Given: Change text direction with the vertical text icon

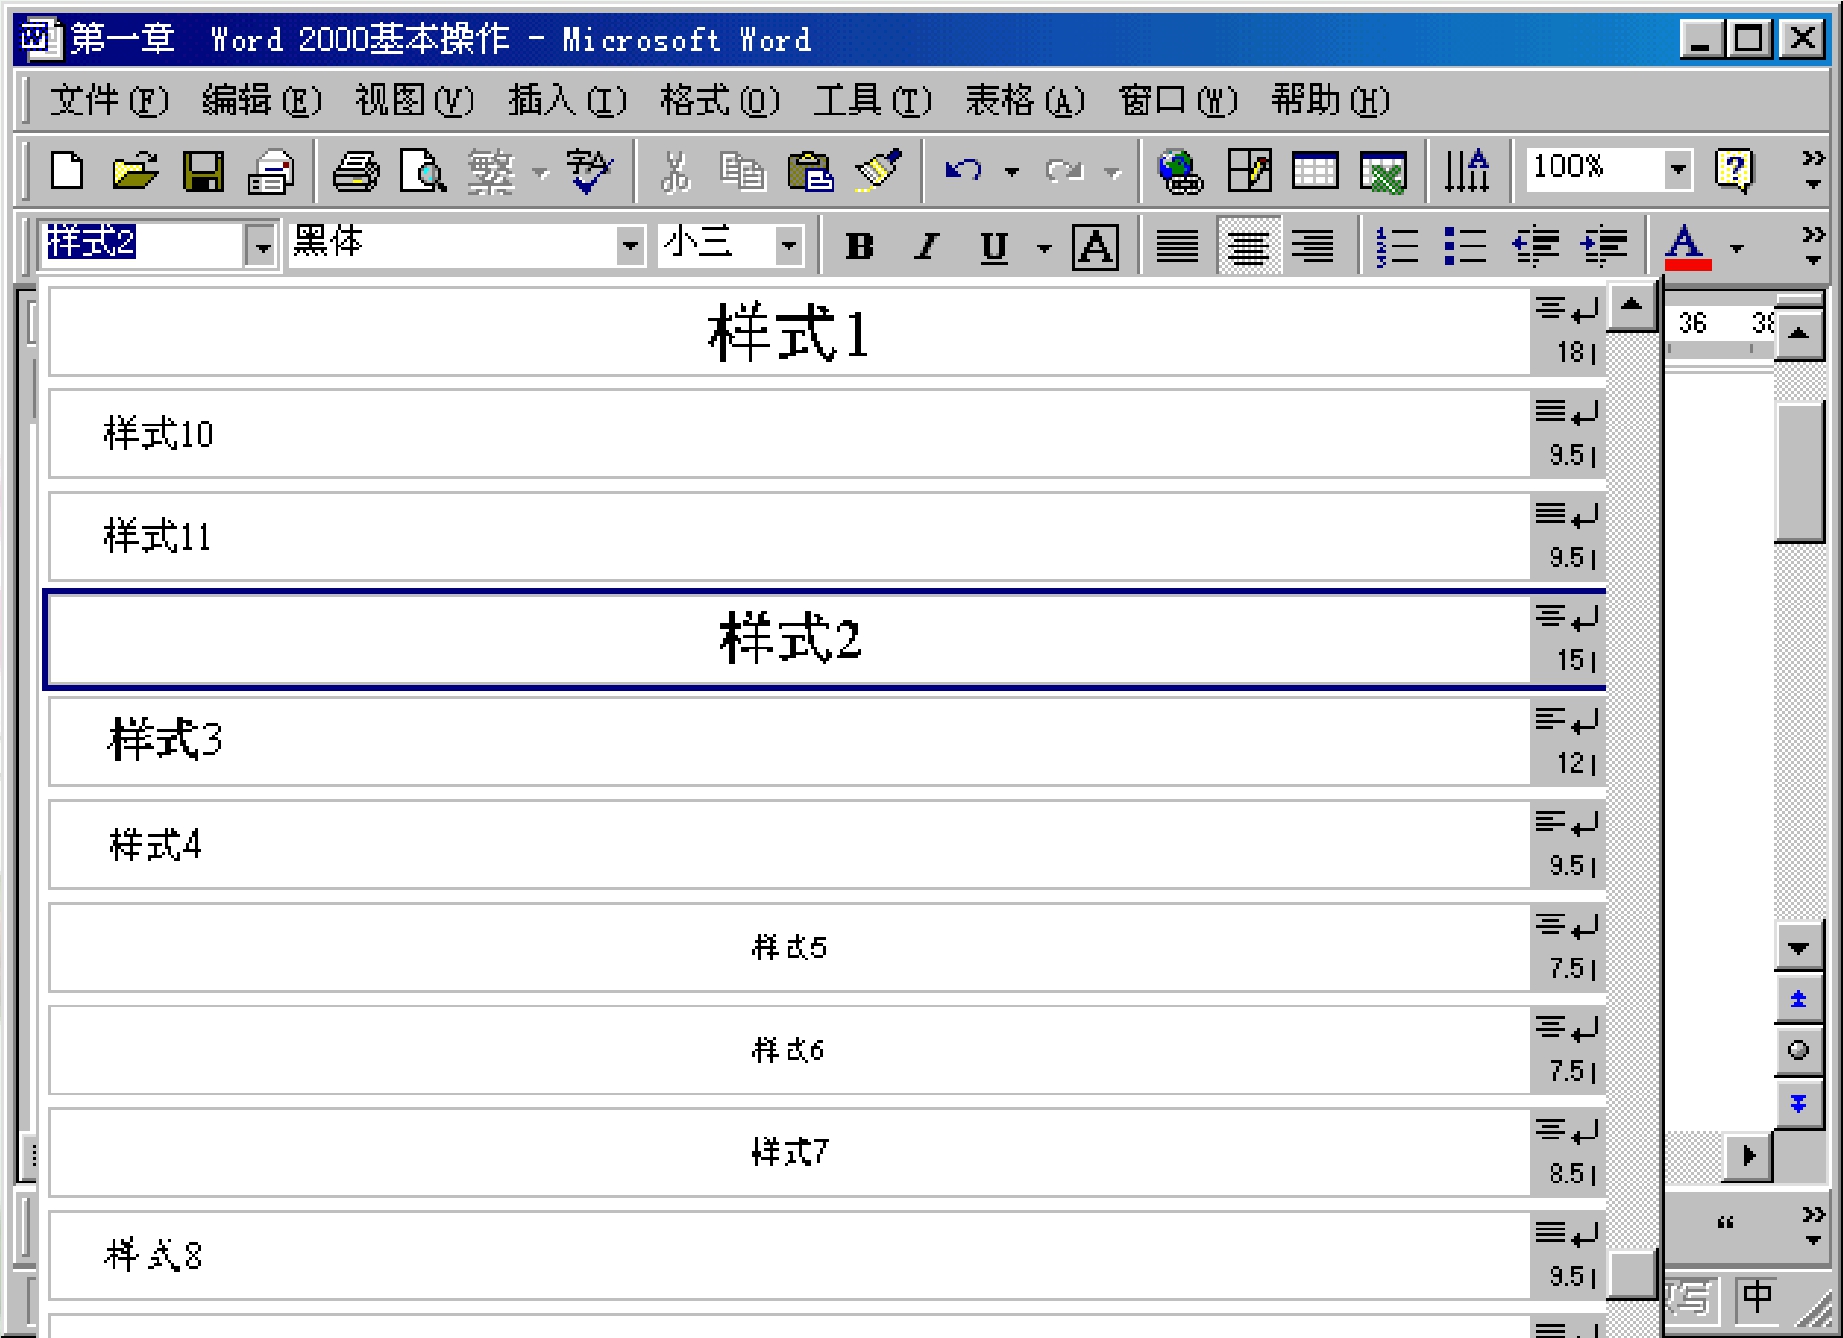Looking at the screenshot, I should pos(1467,171).
